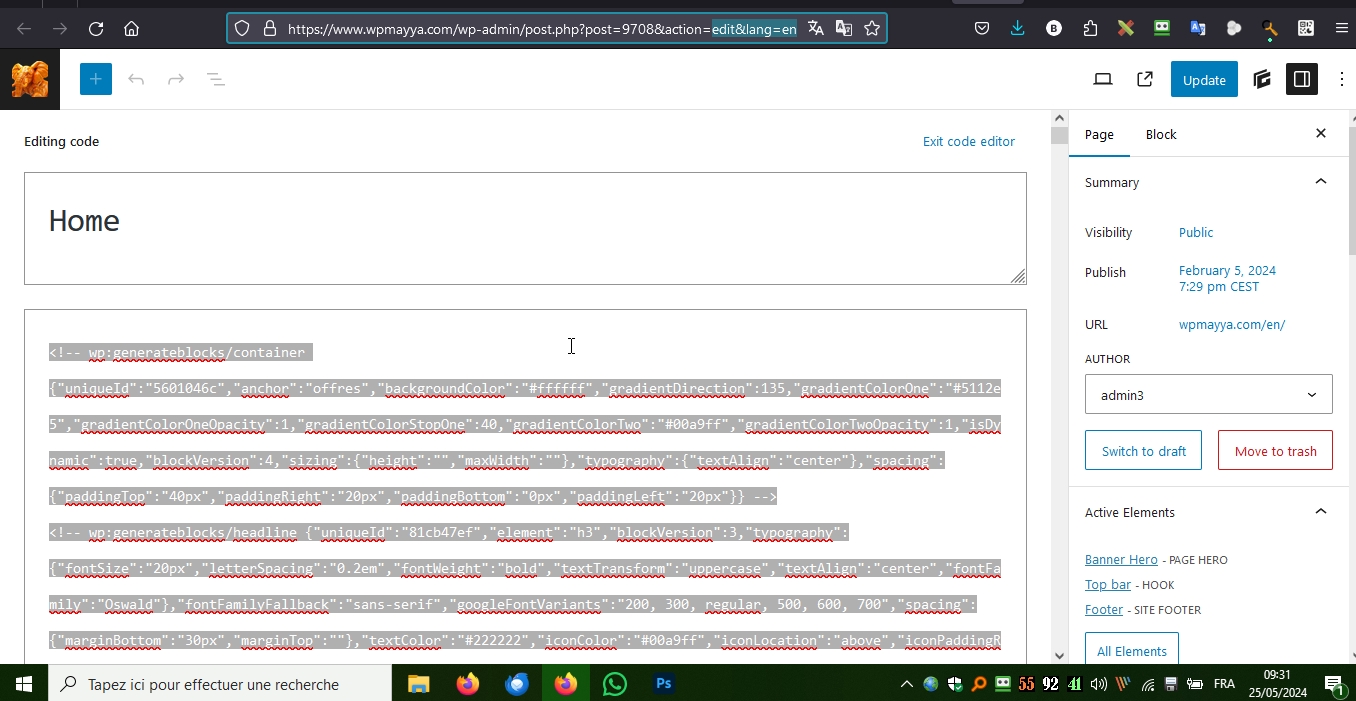The image size is (1356, 701).
Task: Click the Undo arrow in editor toolbar
Action: 136,79
